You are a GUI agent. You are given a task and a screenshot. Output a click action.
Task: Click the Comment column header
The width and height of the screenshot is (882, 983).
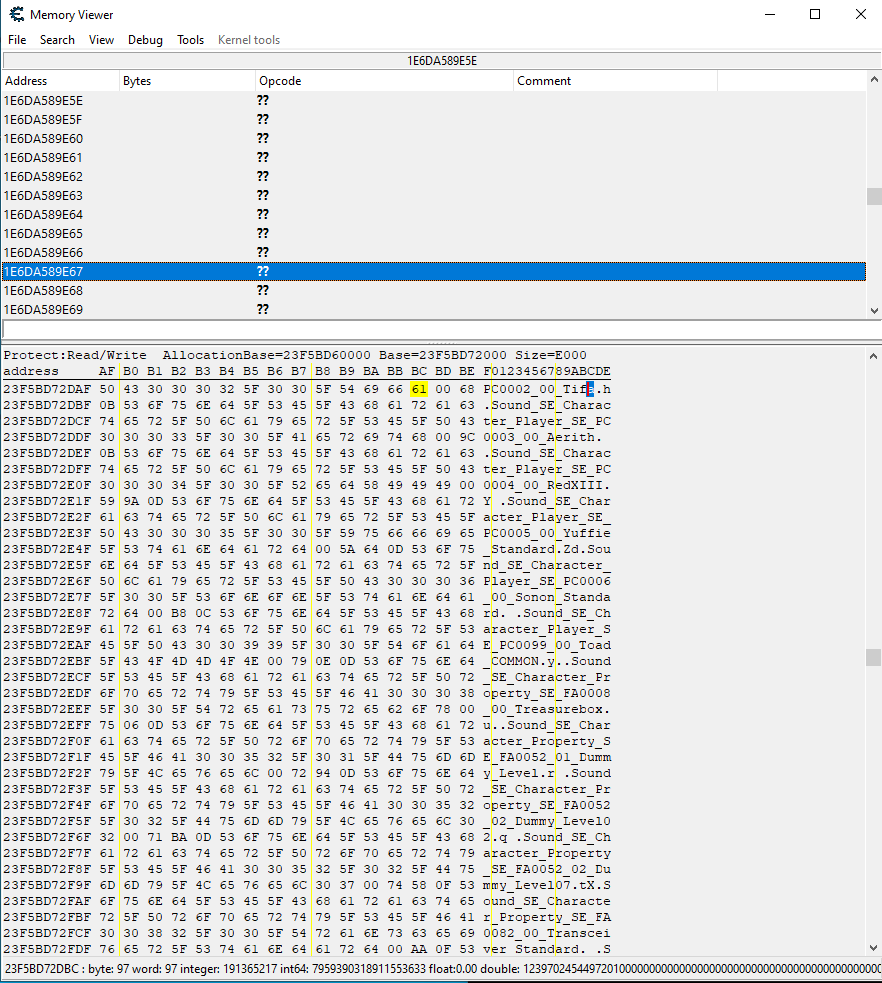click(544, 81)
